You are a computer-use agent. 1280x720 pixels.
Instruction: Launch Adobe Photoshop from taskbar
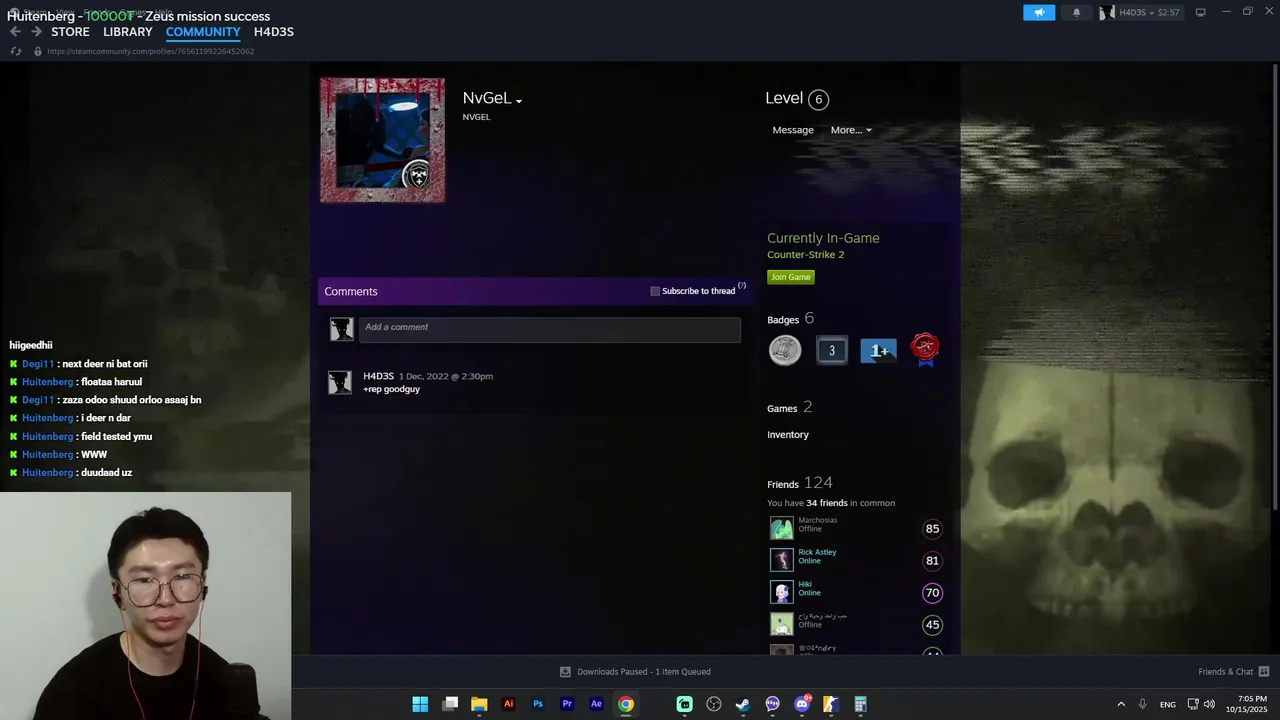coord(538,704)
